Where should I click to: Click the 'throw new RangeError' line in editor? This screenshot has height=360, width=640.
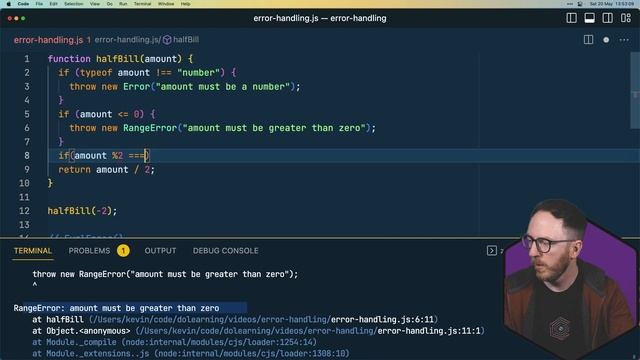[x=222, y=128]
